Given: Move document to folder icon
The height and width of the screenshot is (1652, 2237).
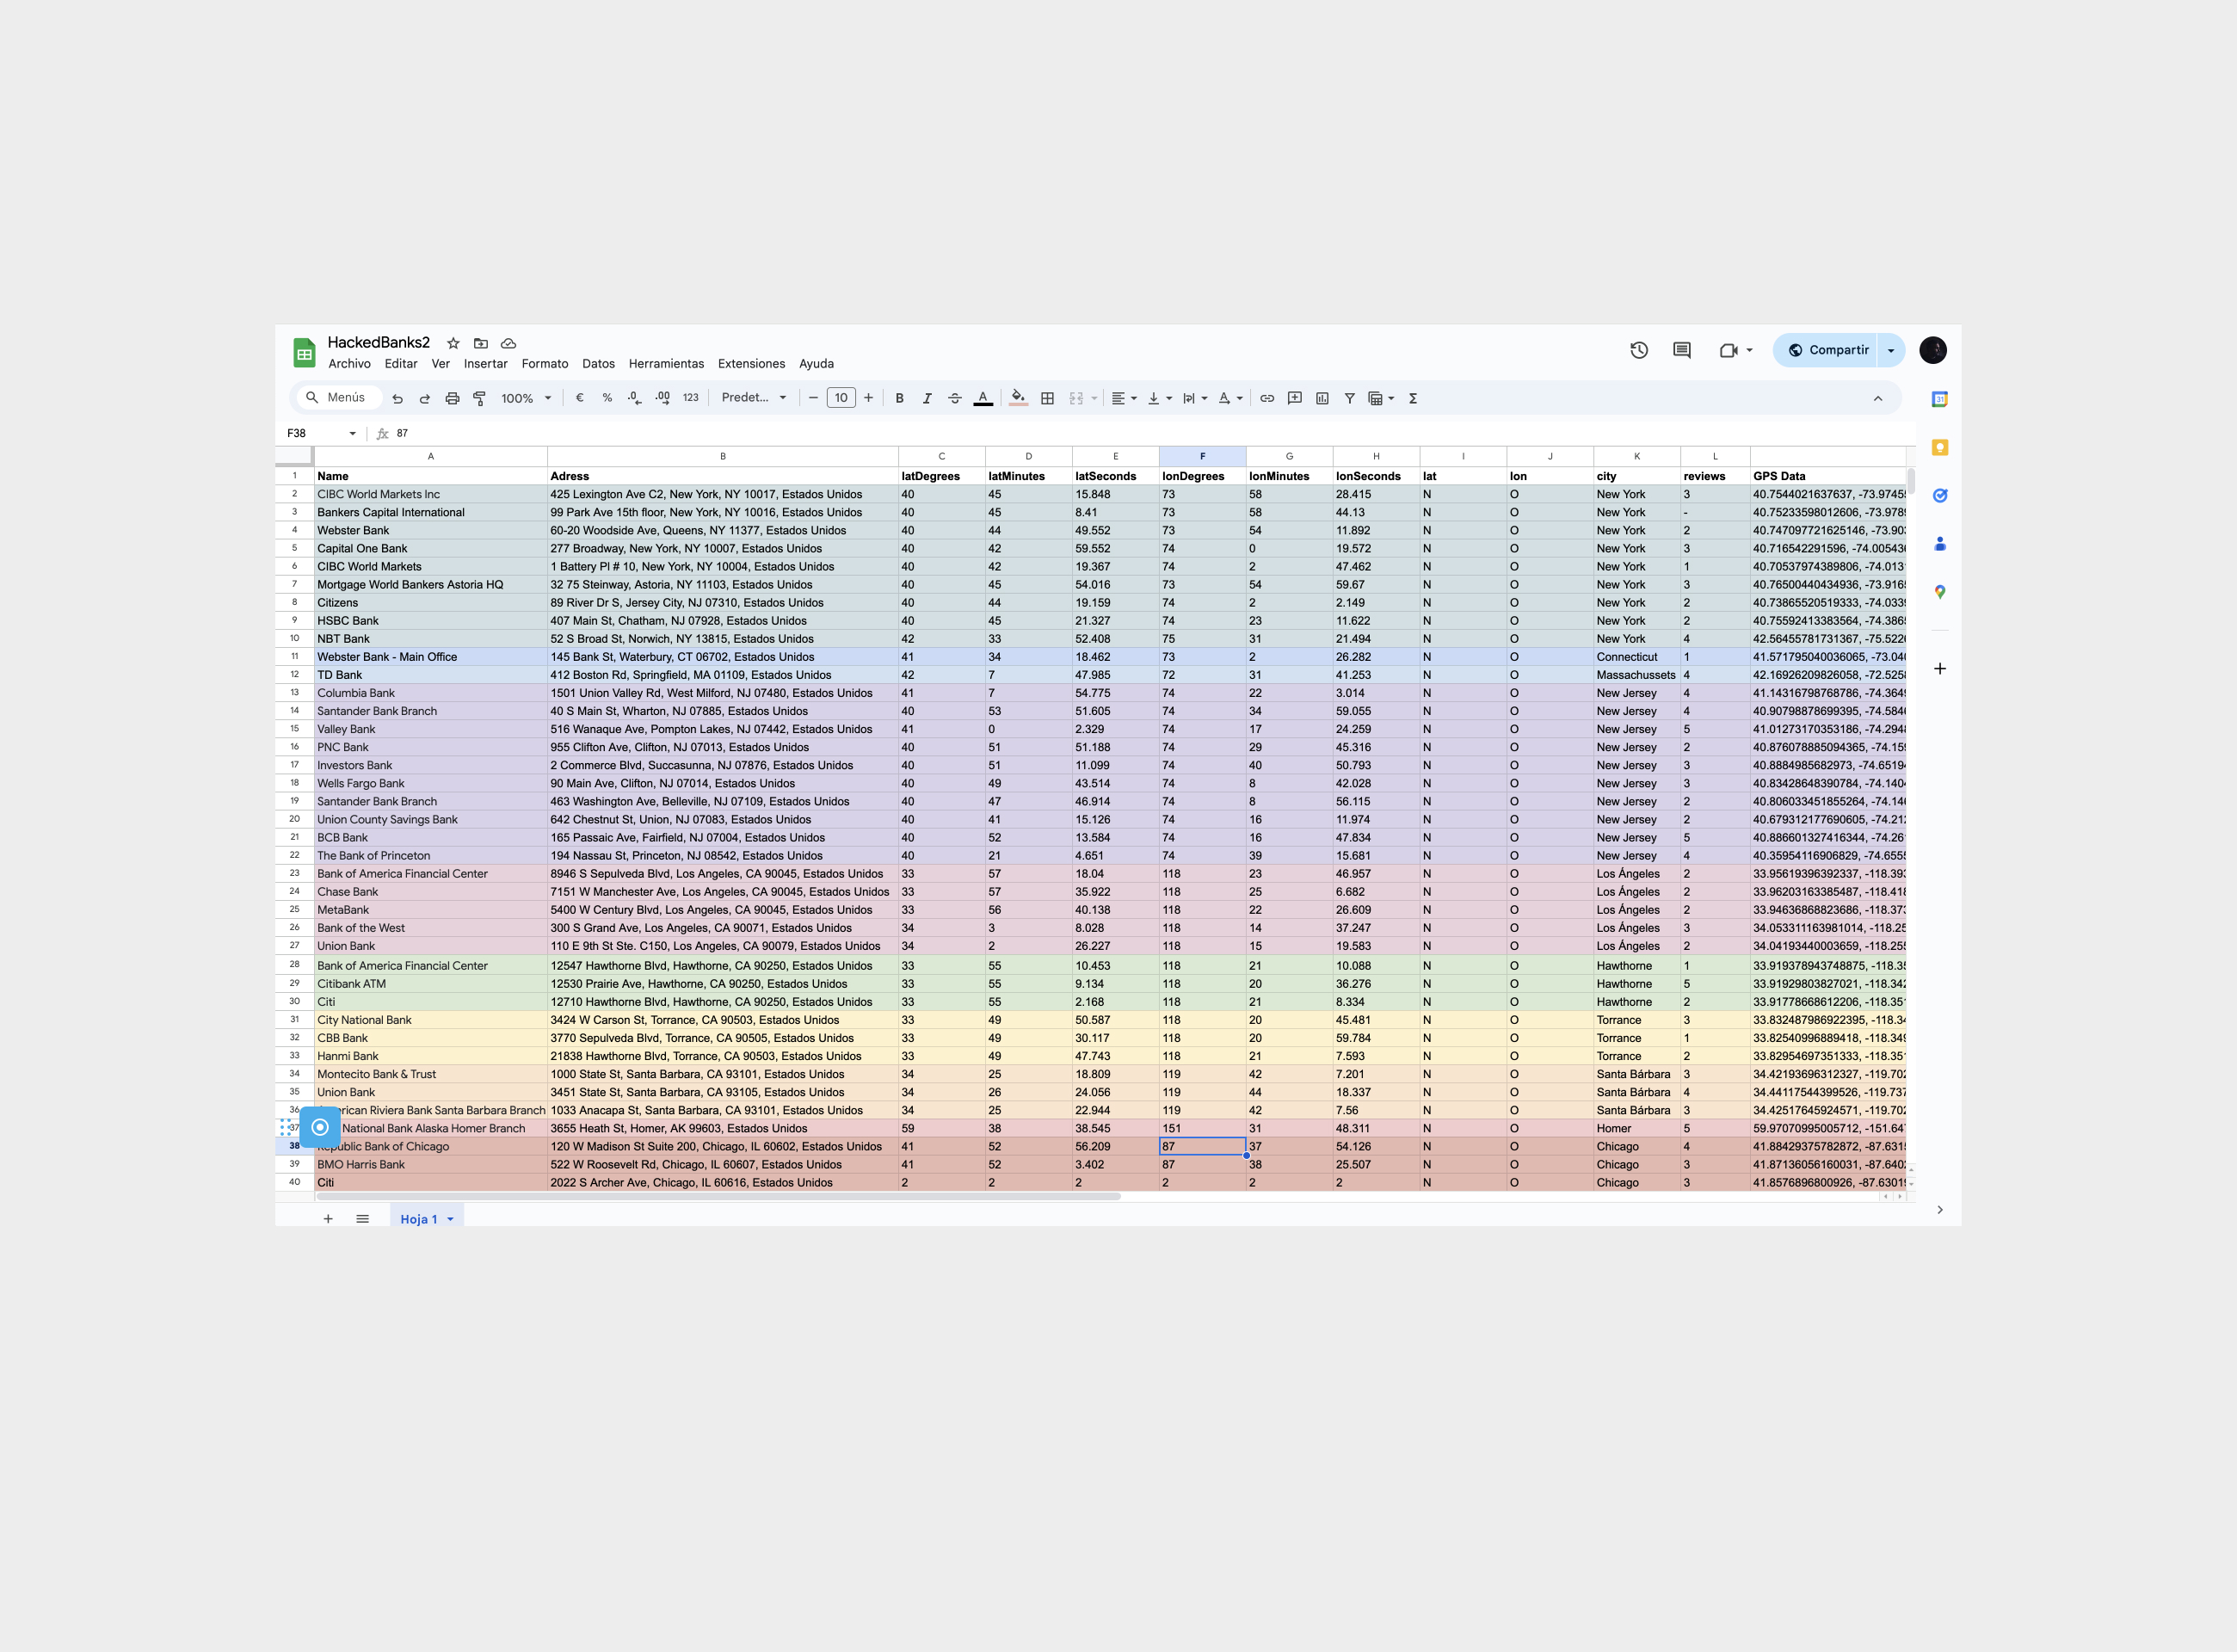Looking at the screenshot, I should click(481, 343).
